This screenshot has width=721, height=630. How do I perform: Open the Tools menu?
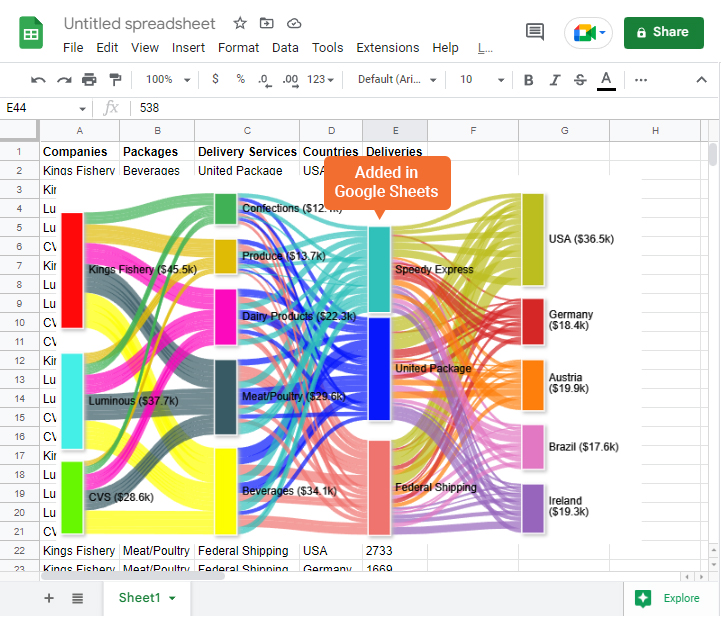327,48
